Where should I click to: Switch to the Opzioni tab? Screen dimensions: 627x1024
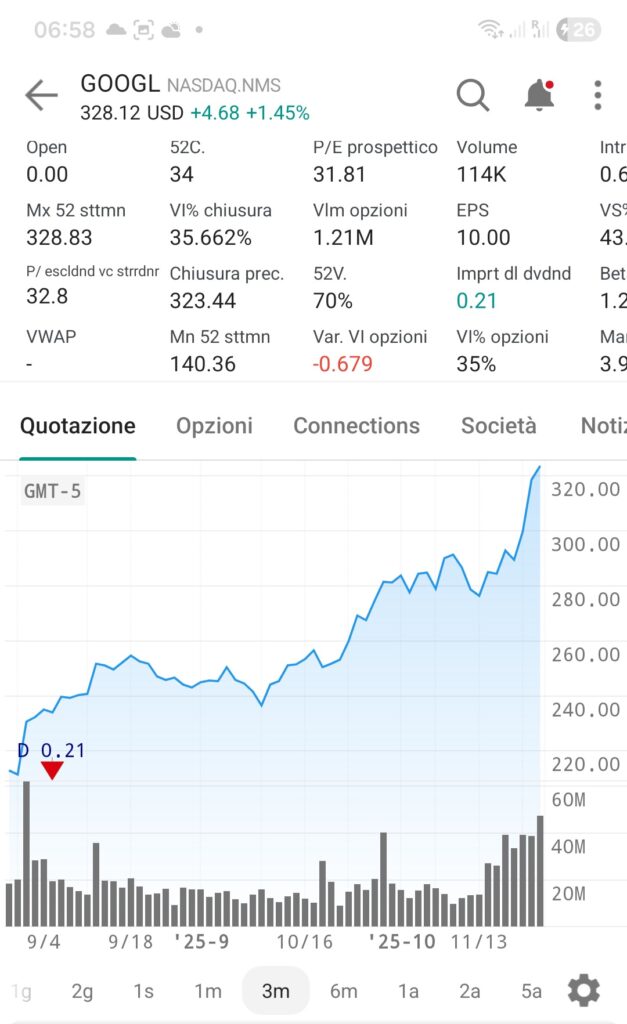coord(214,426)
